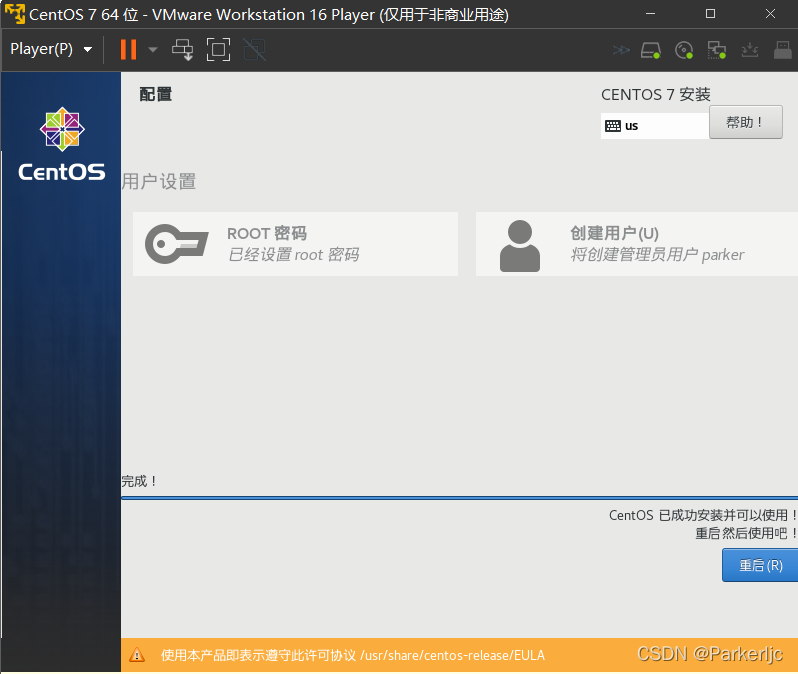Click the 已经设置 root 密码 status text

point(294,255)
